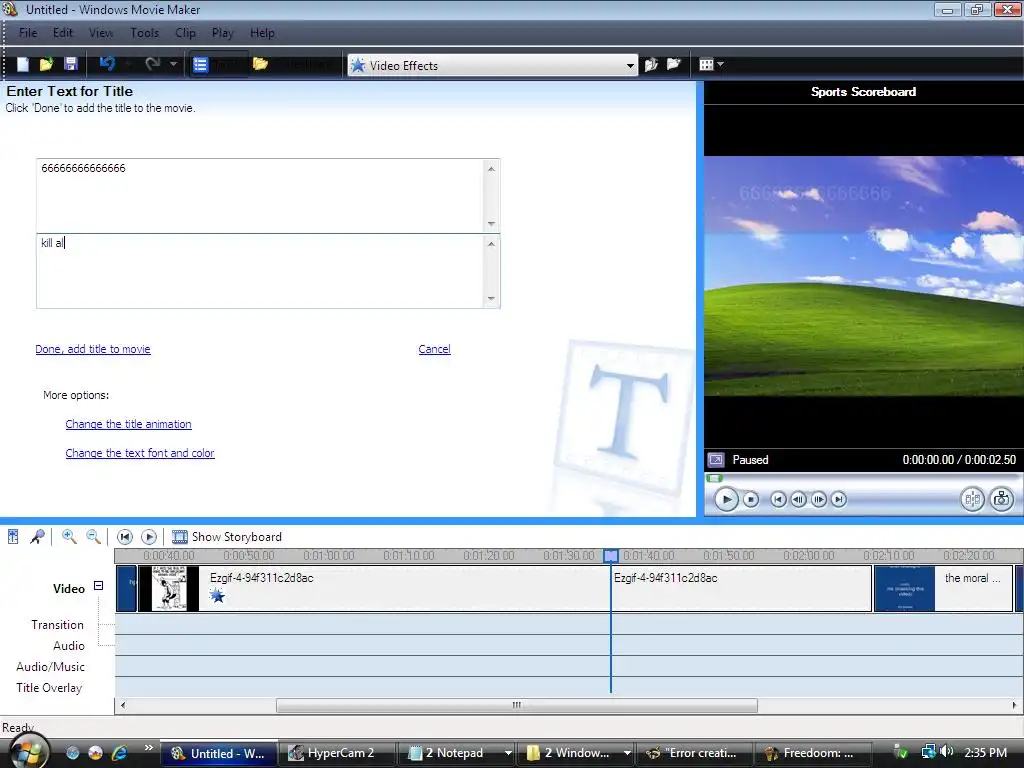This screenshot has height=768, width=1024.
Task: Select the first Ezgif-4-94f311c2d8ac clip with the effect star
Action: [374, 588]
